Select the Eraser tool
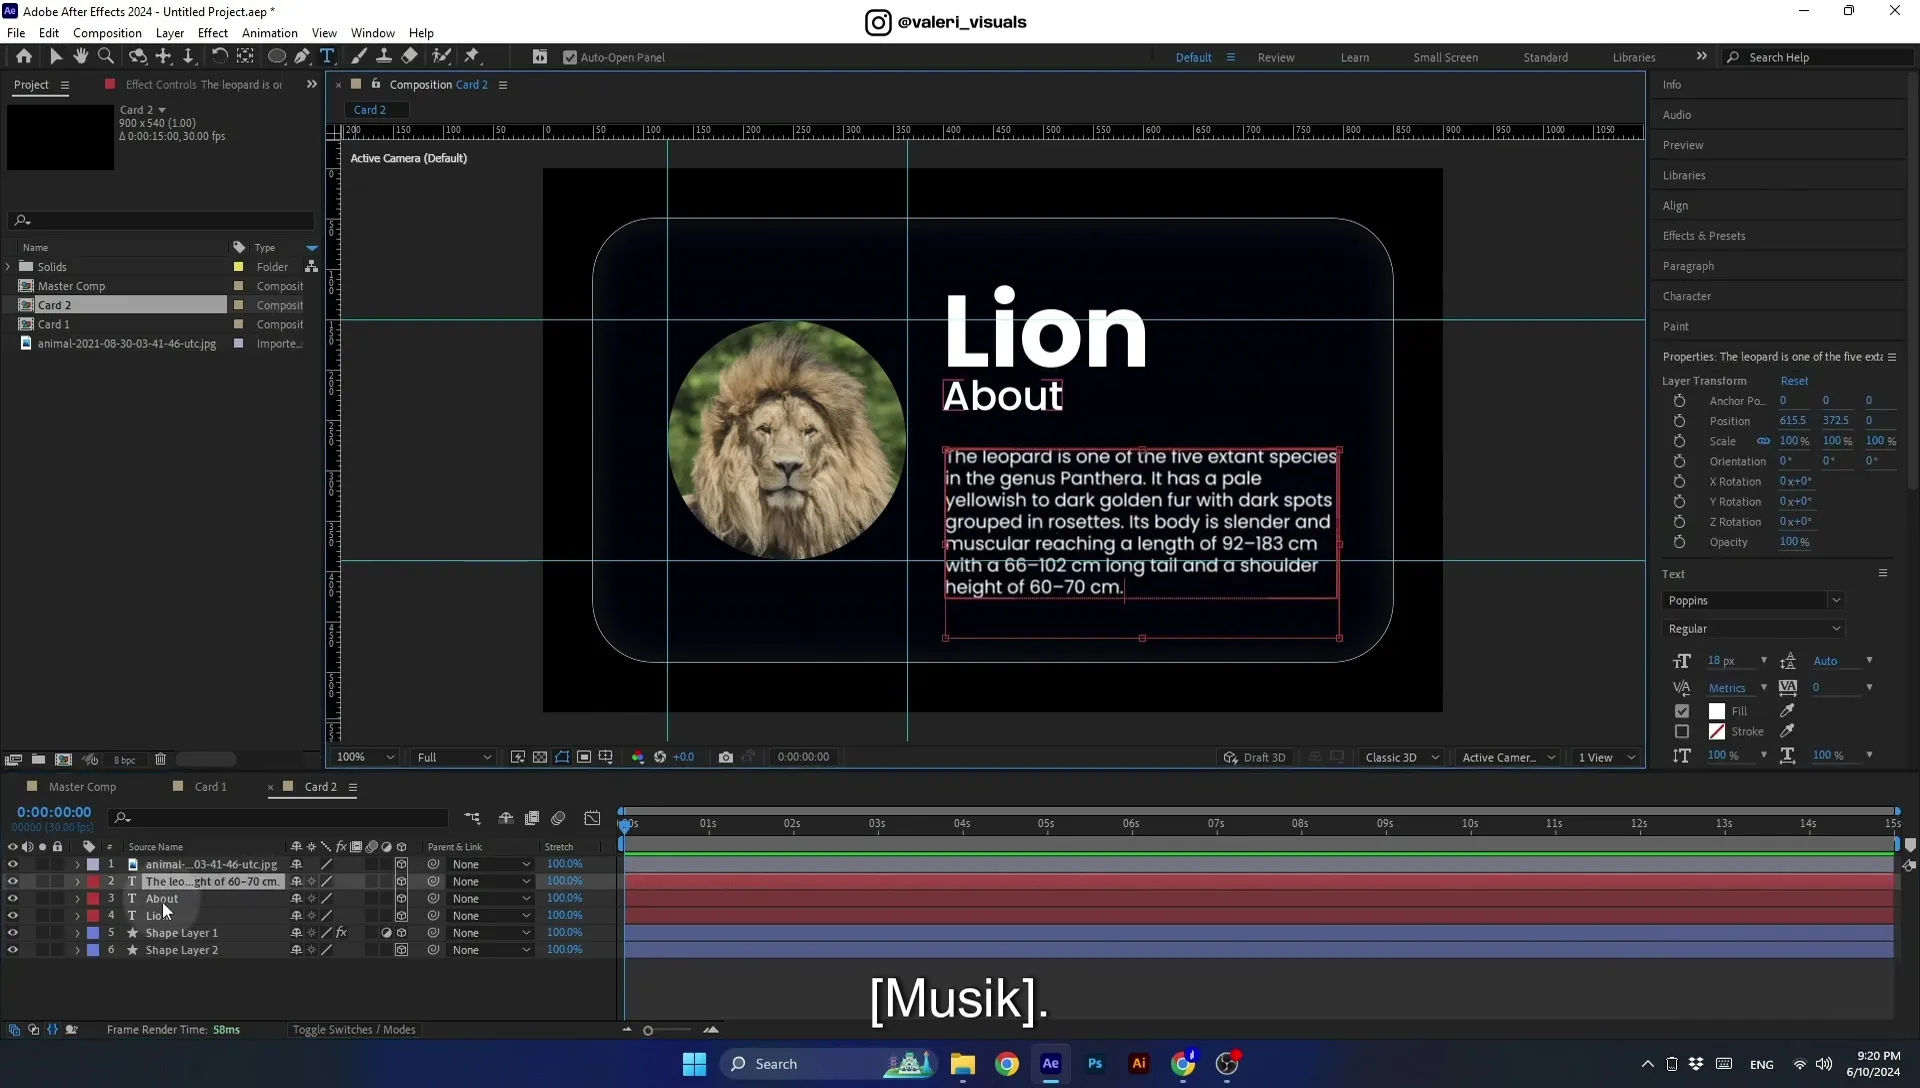This screenshot has width=1920, height=1088. (x=410, y=57)
